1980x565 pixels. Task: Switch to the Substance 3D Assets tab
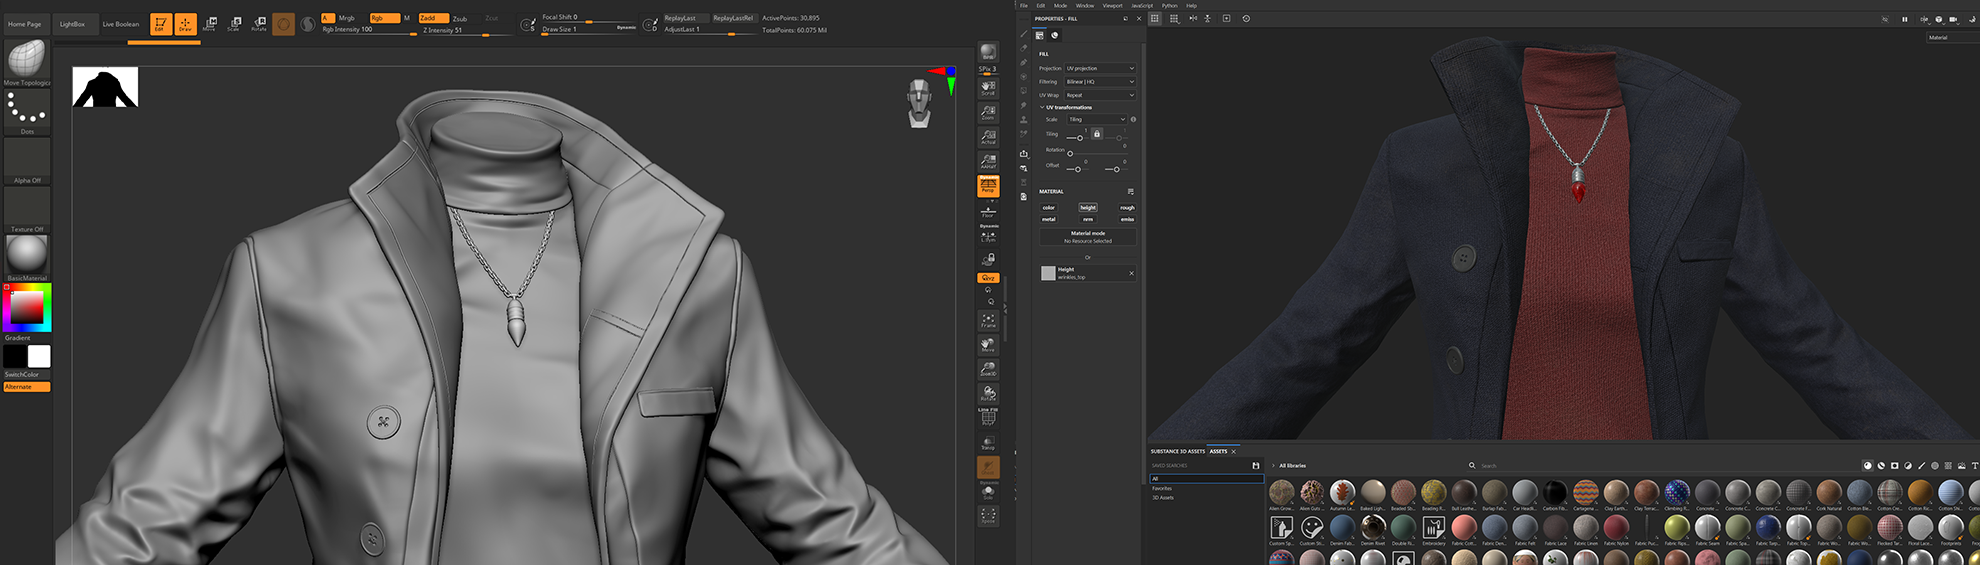tap(1177, 451)
